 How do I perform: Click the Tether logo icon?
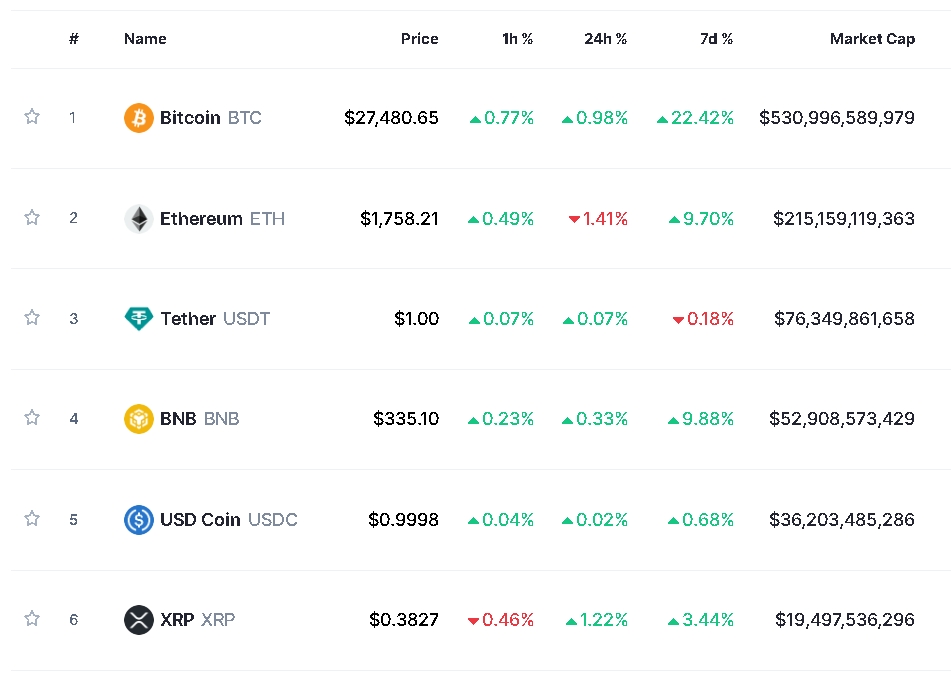point(138,319)
